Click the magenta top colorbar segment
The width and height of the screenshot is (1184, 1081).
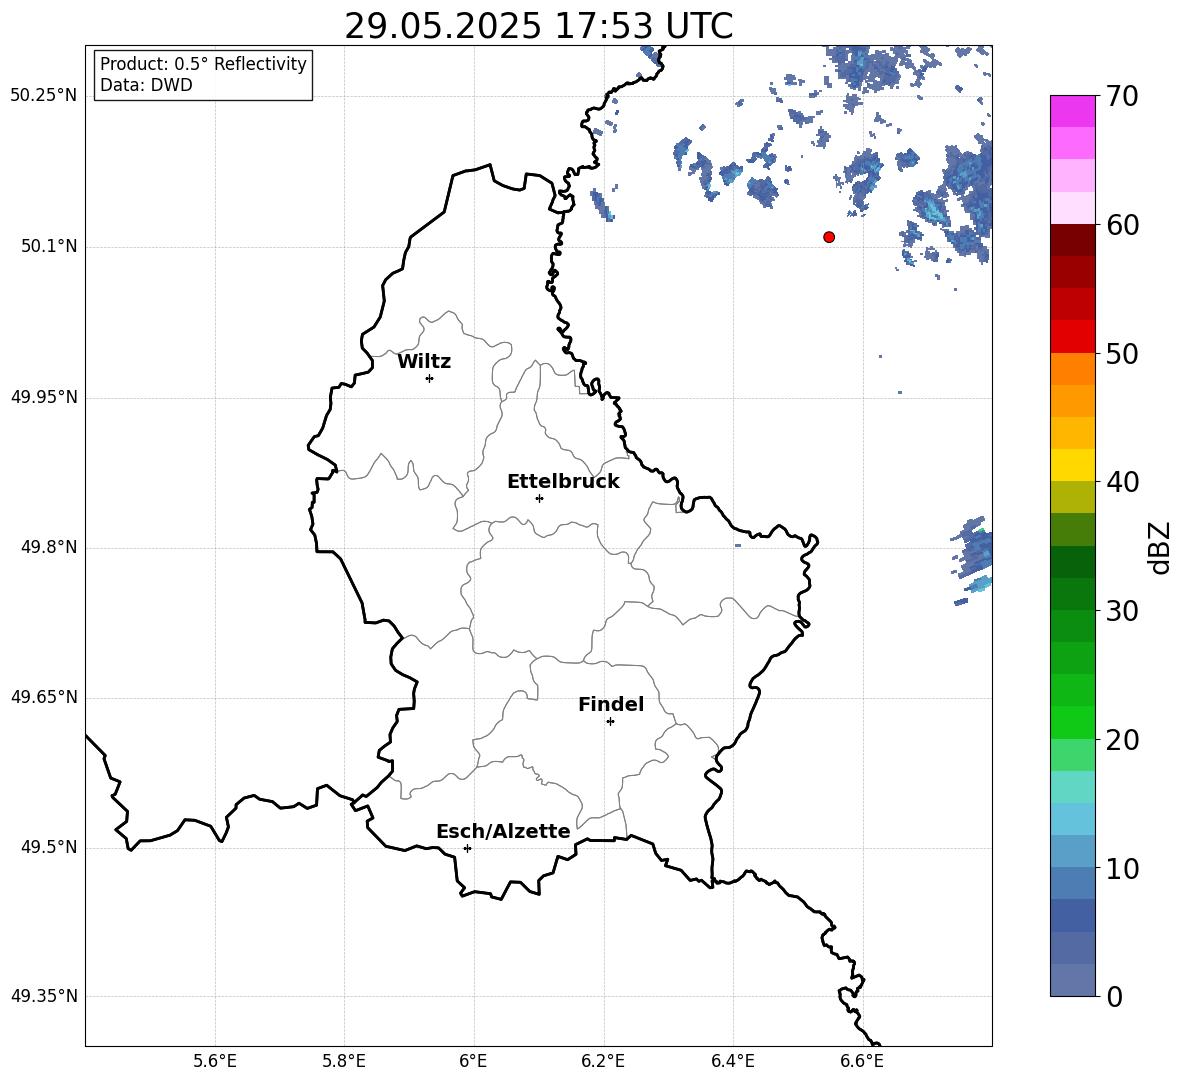click(1072, 112)
